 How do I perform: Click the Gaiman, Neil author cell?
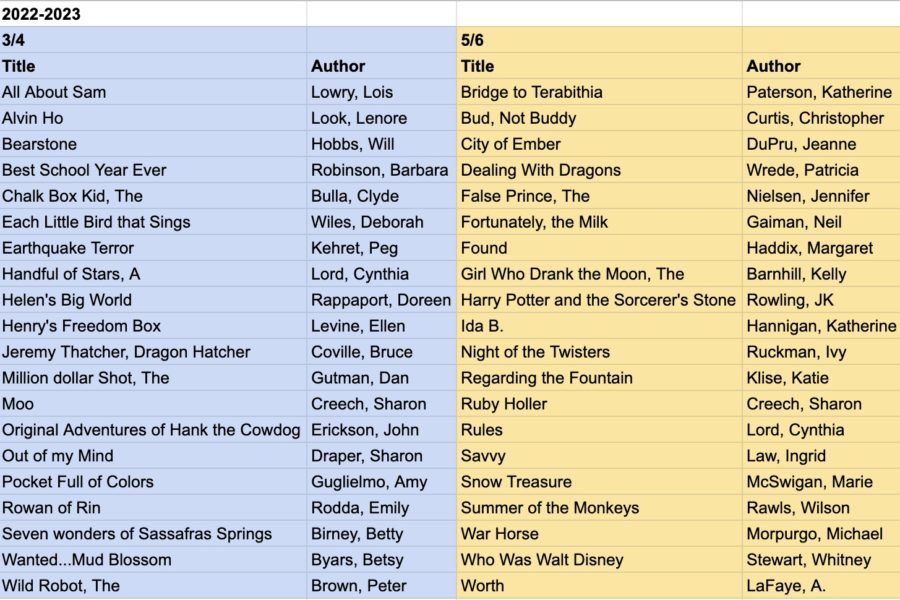tap(821, 222)
